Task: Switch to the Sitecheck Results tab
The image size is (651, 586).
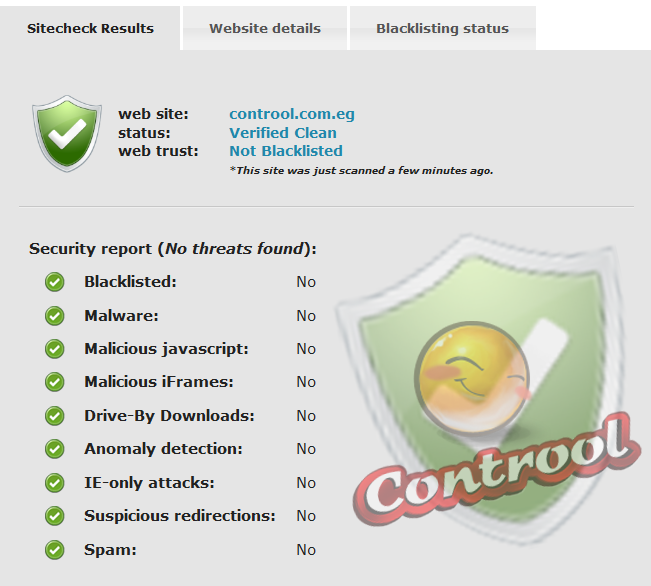Action: [x=90, y=28]
